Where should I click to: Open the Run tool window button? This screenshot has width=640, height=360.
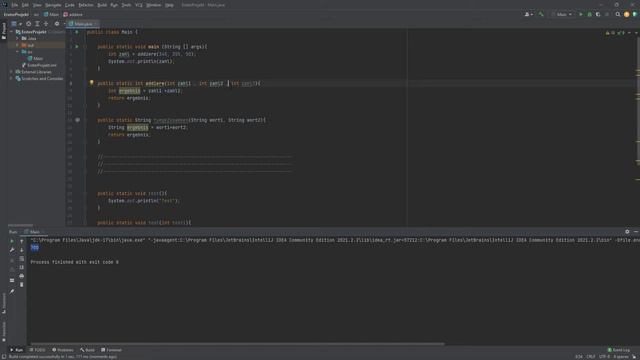pos(16,350)
